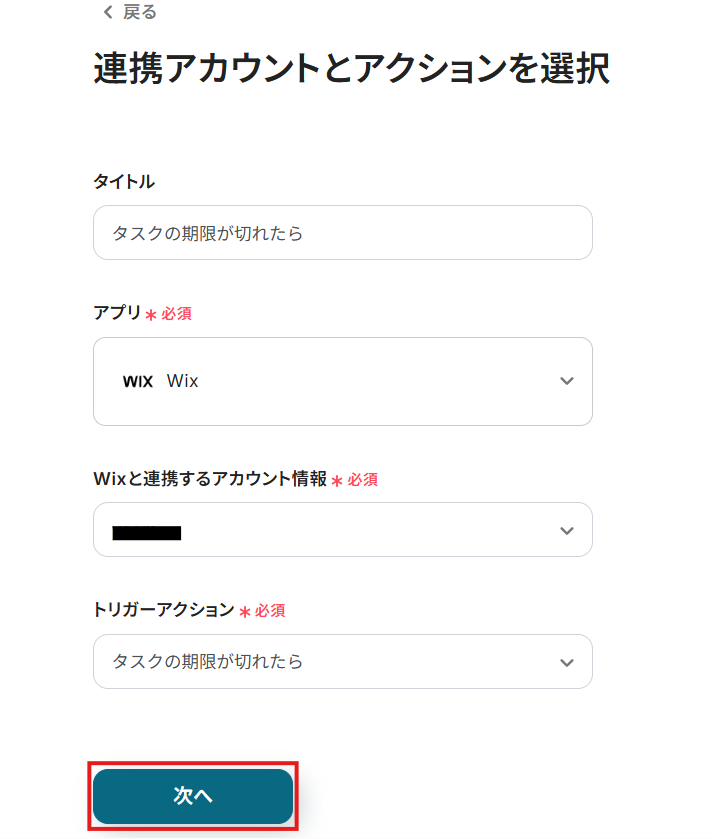
Task: Click the Wixと連携するアカウント情報 label
Action: point(210,479)
